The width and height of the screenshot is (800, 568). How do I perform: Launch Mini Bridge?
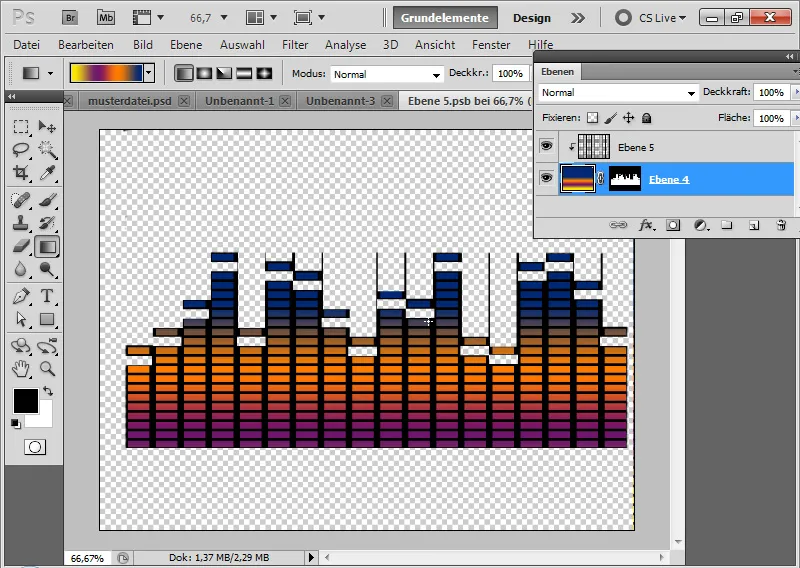[106, 18]
